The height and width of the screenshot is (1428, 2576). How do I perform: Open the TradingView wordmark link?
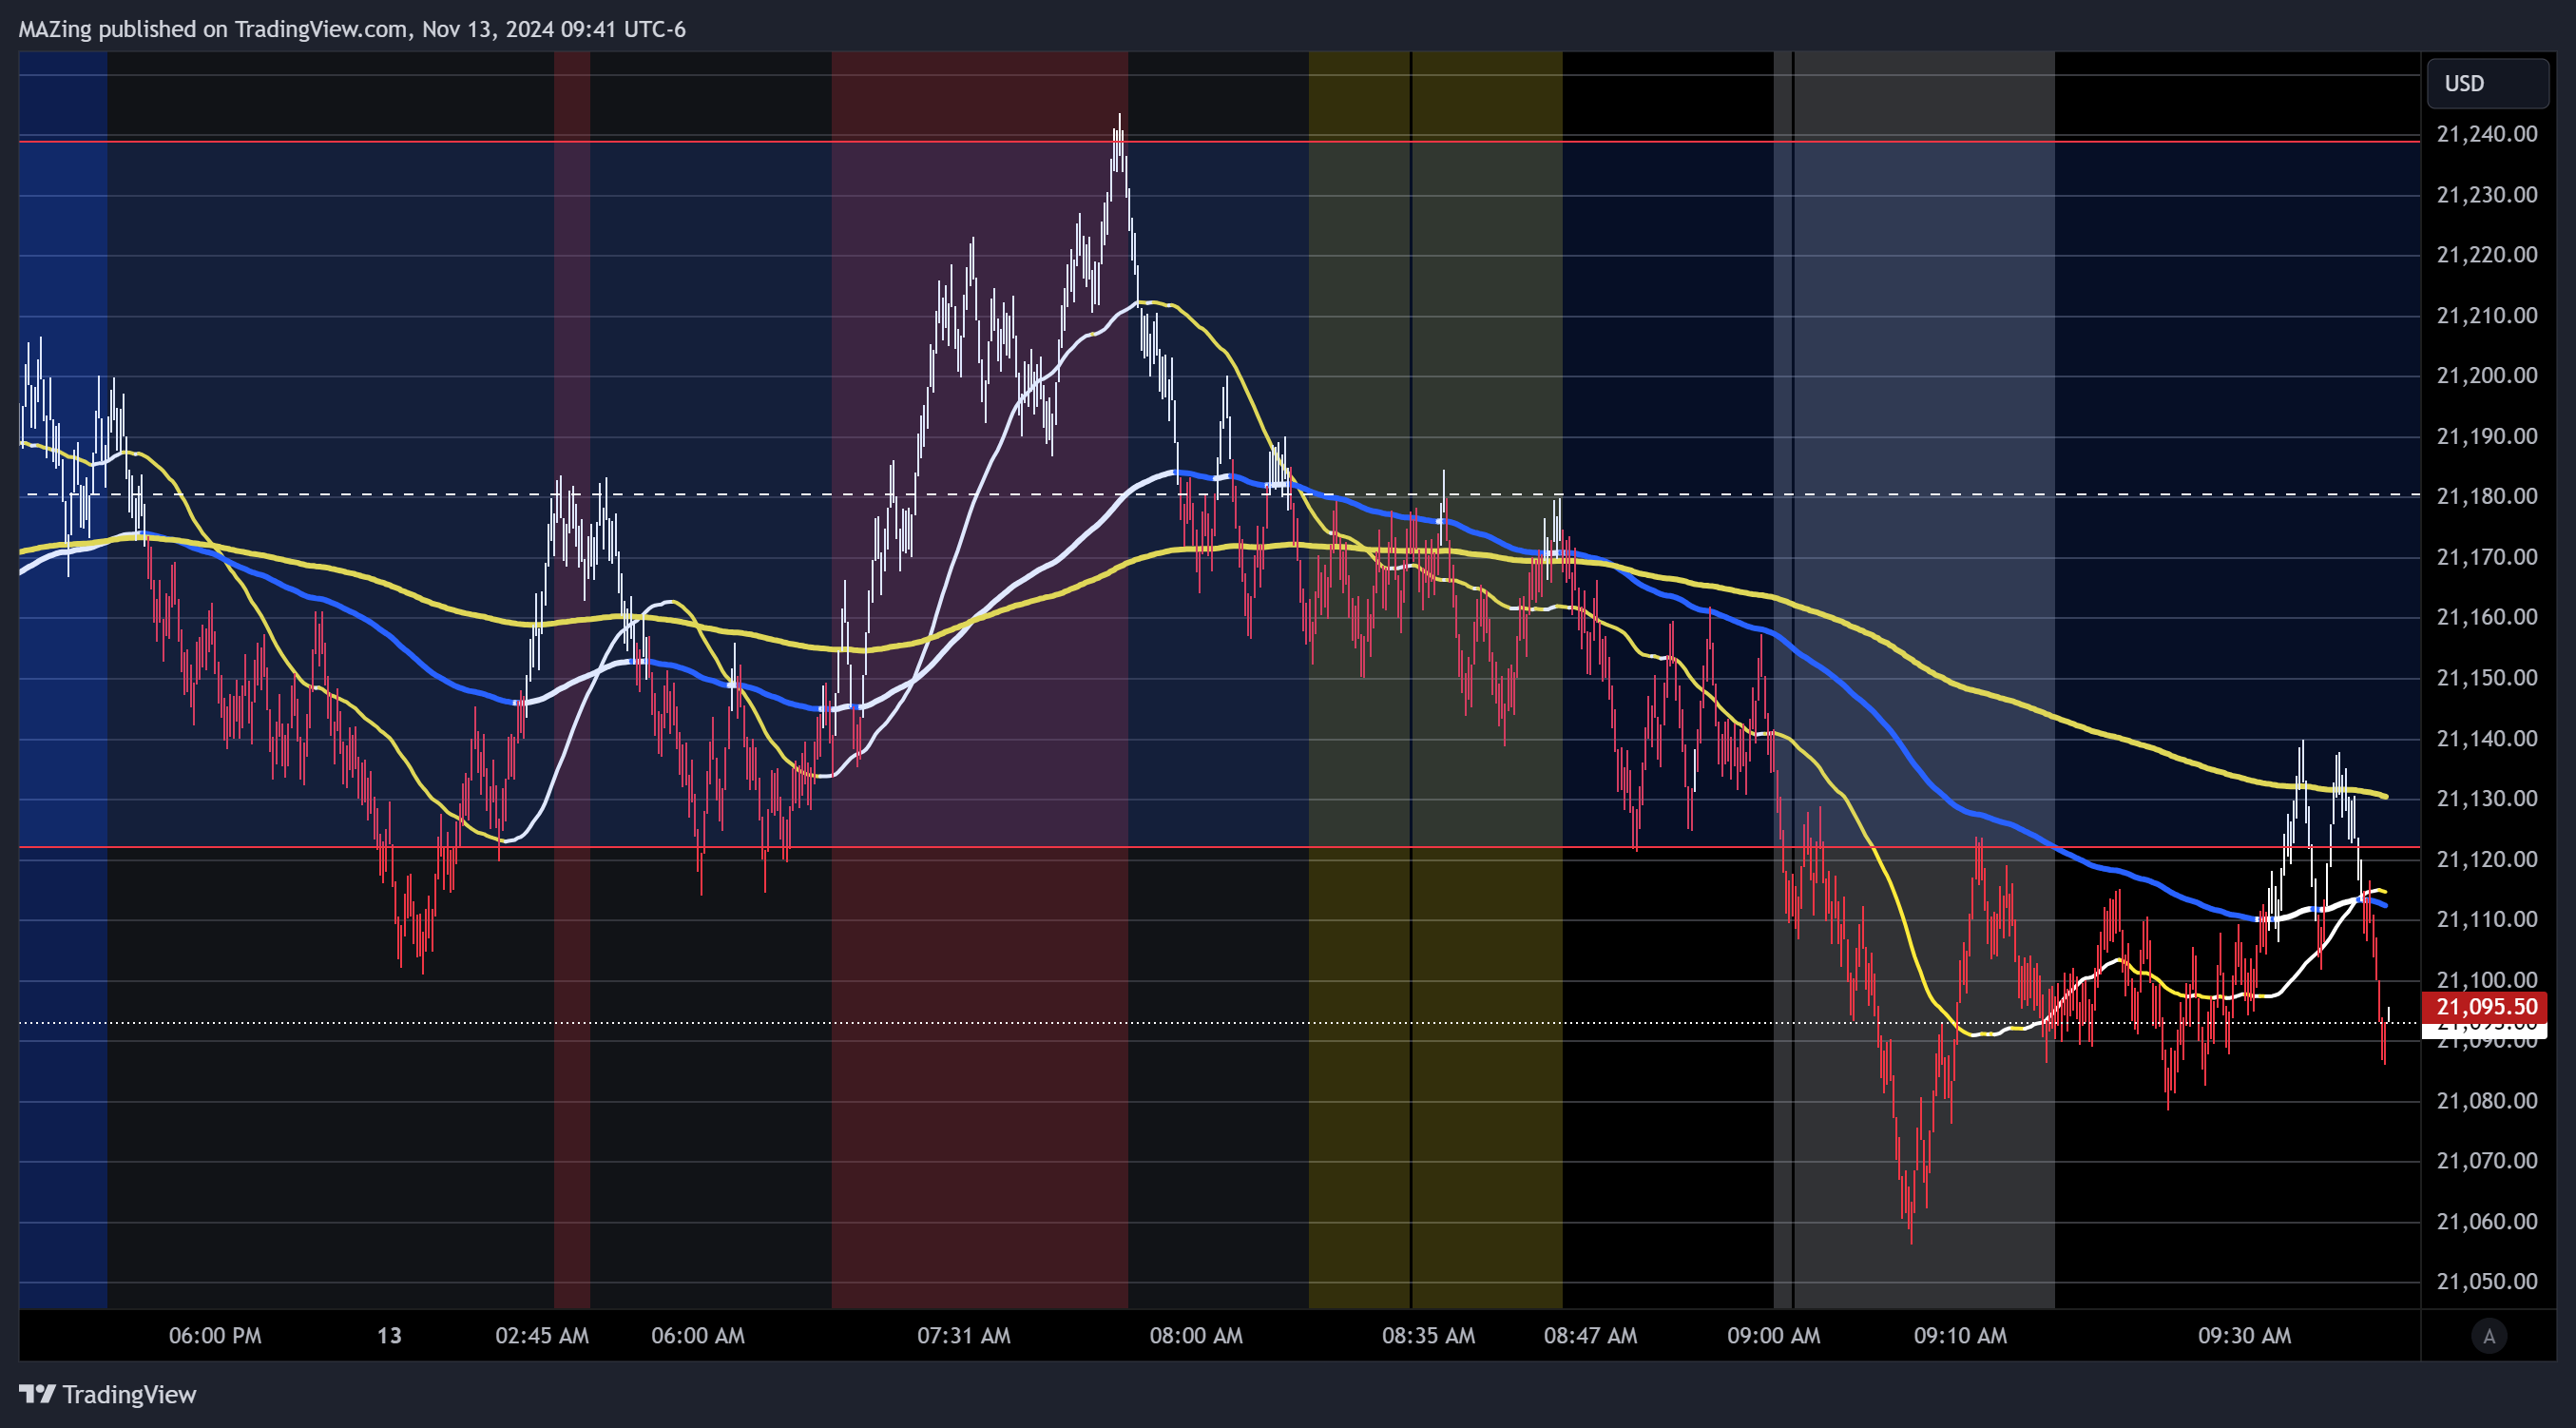pyautogui.click(x=129, y=1394)
